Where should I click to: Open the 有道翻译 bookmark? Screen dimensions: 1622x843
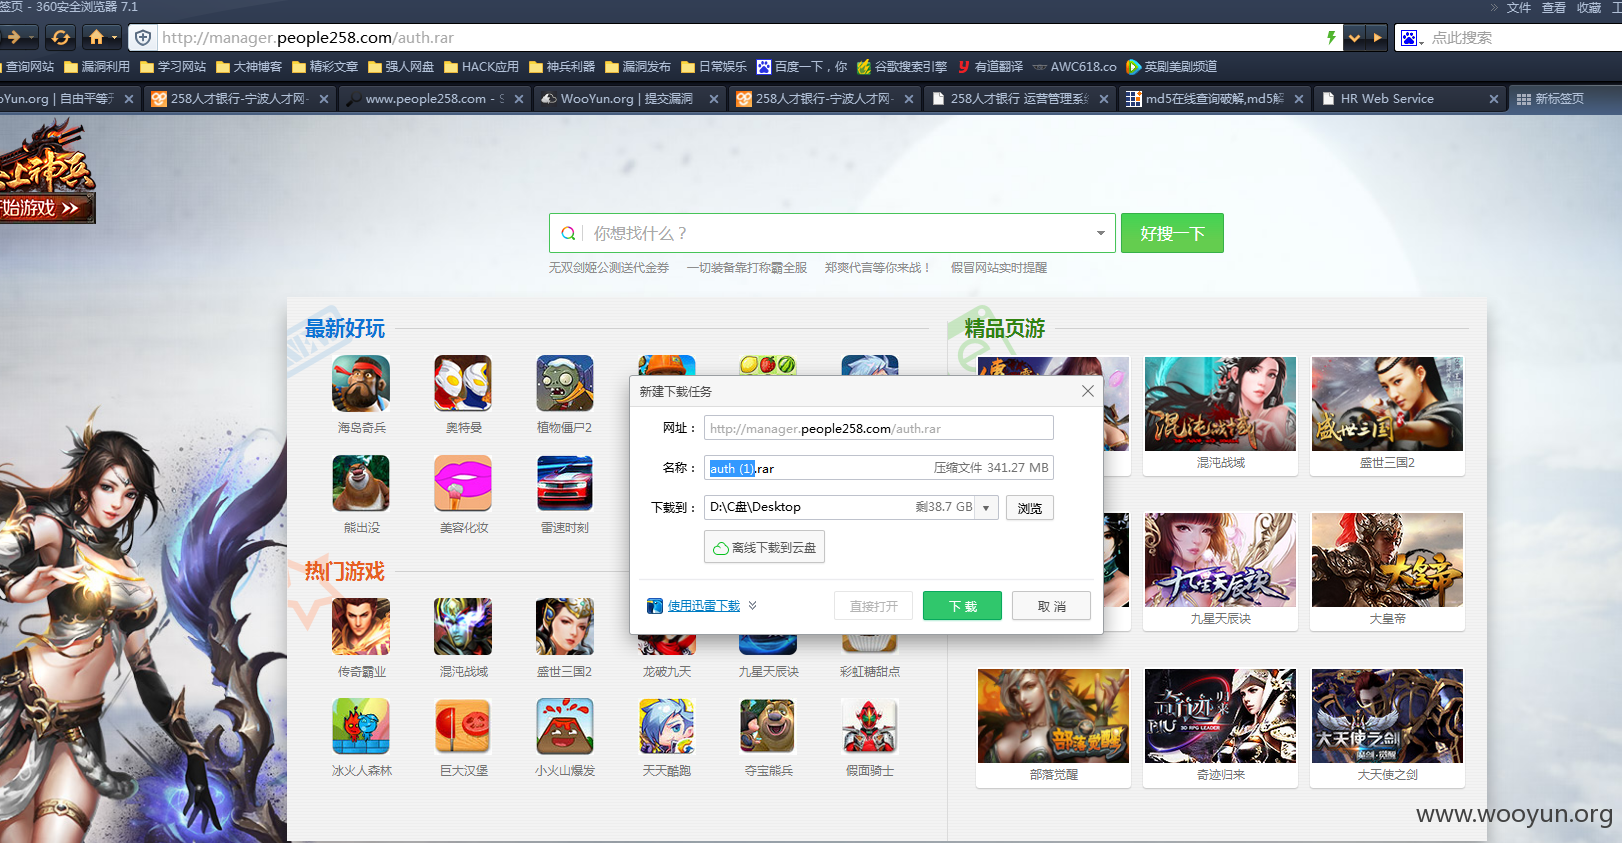[x=990, y=67]
